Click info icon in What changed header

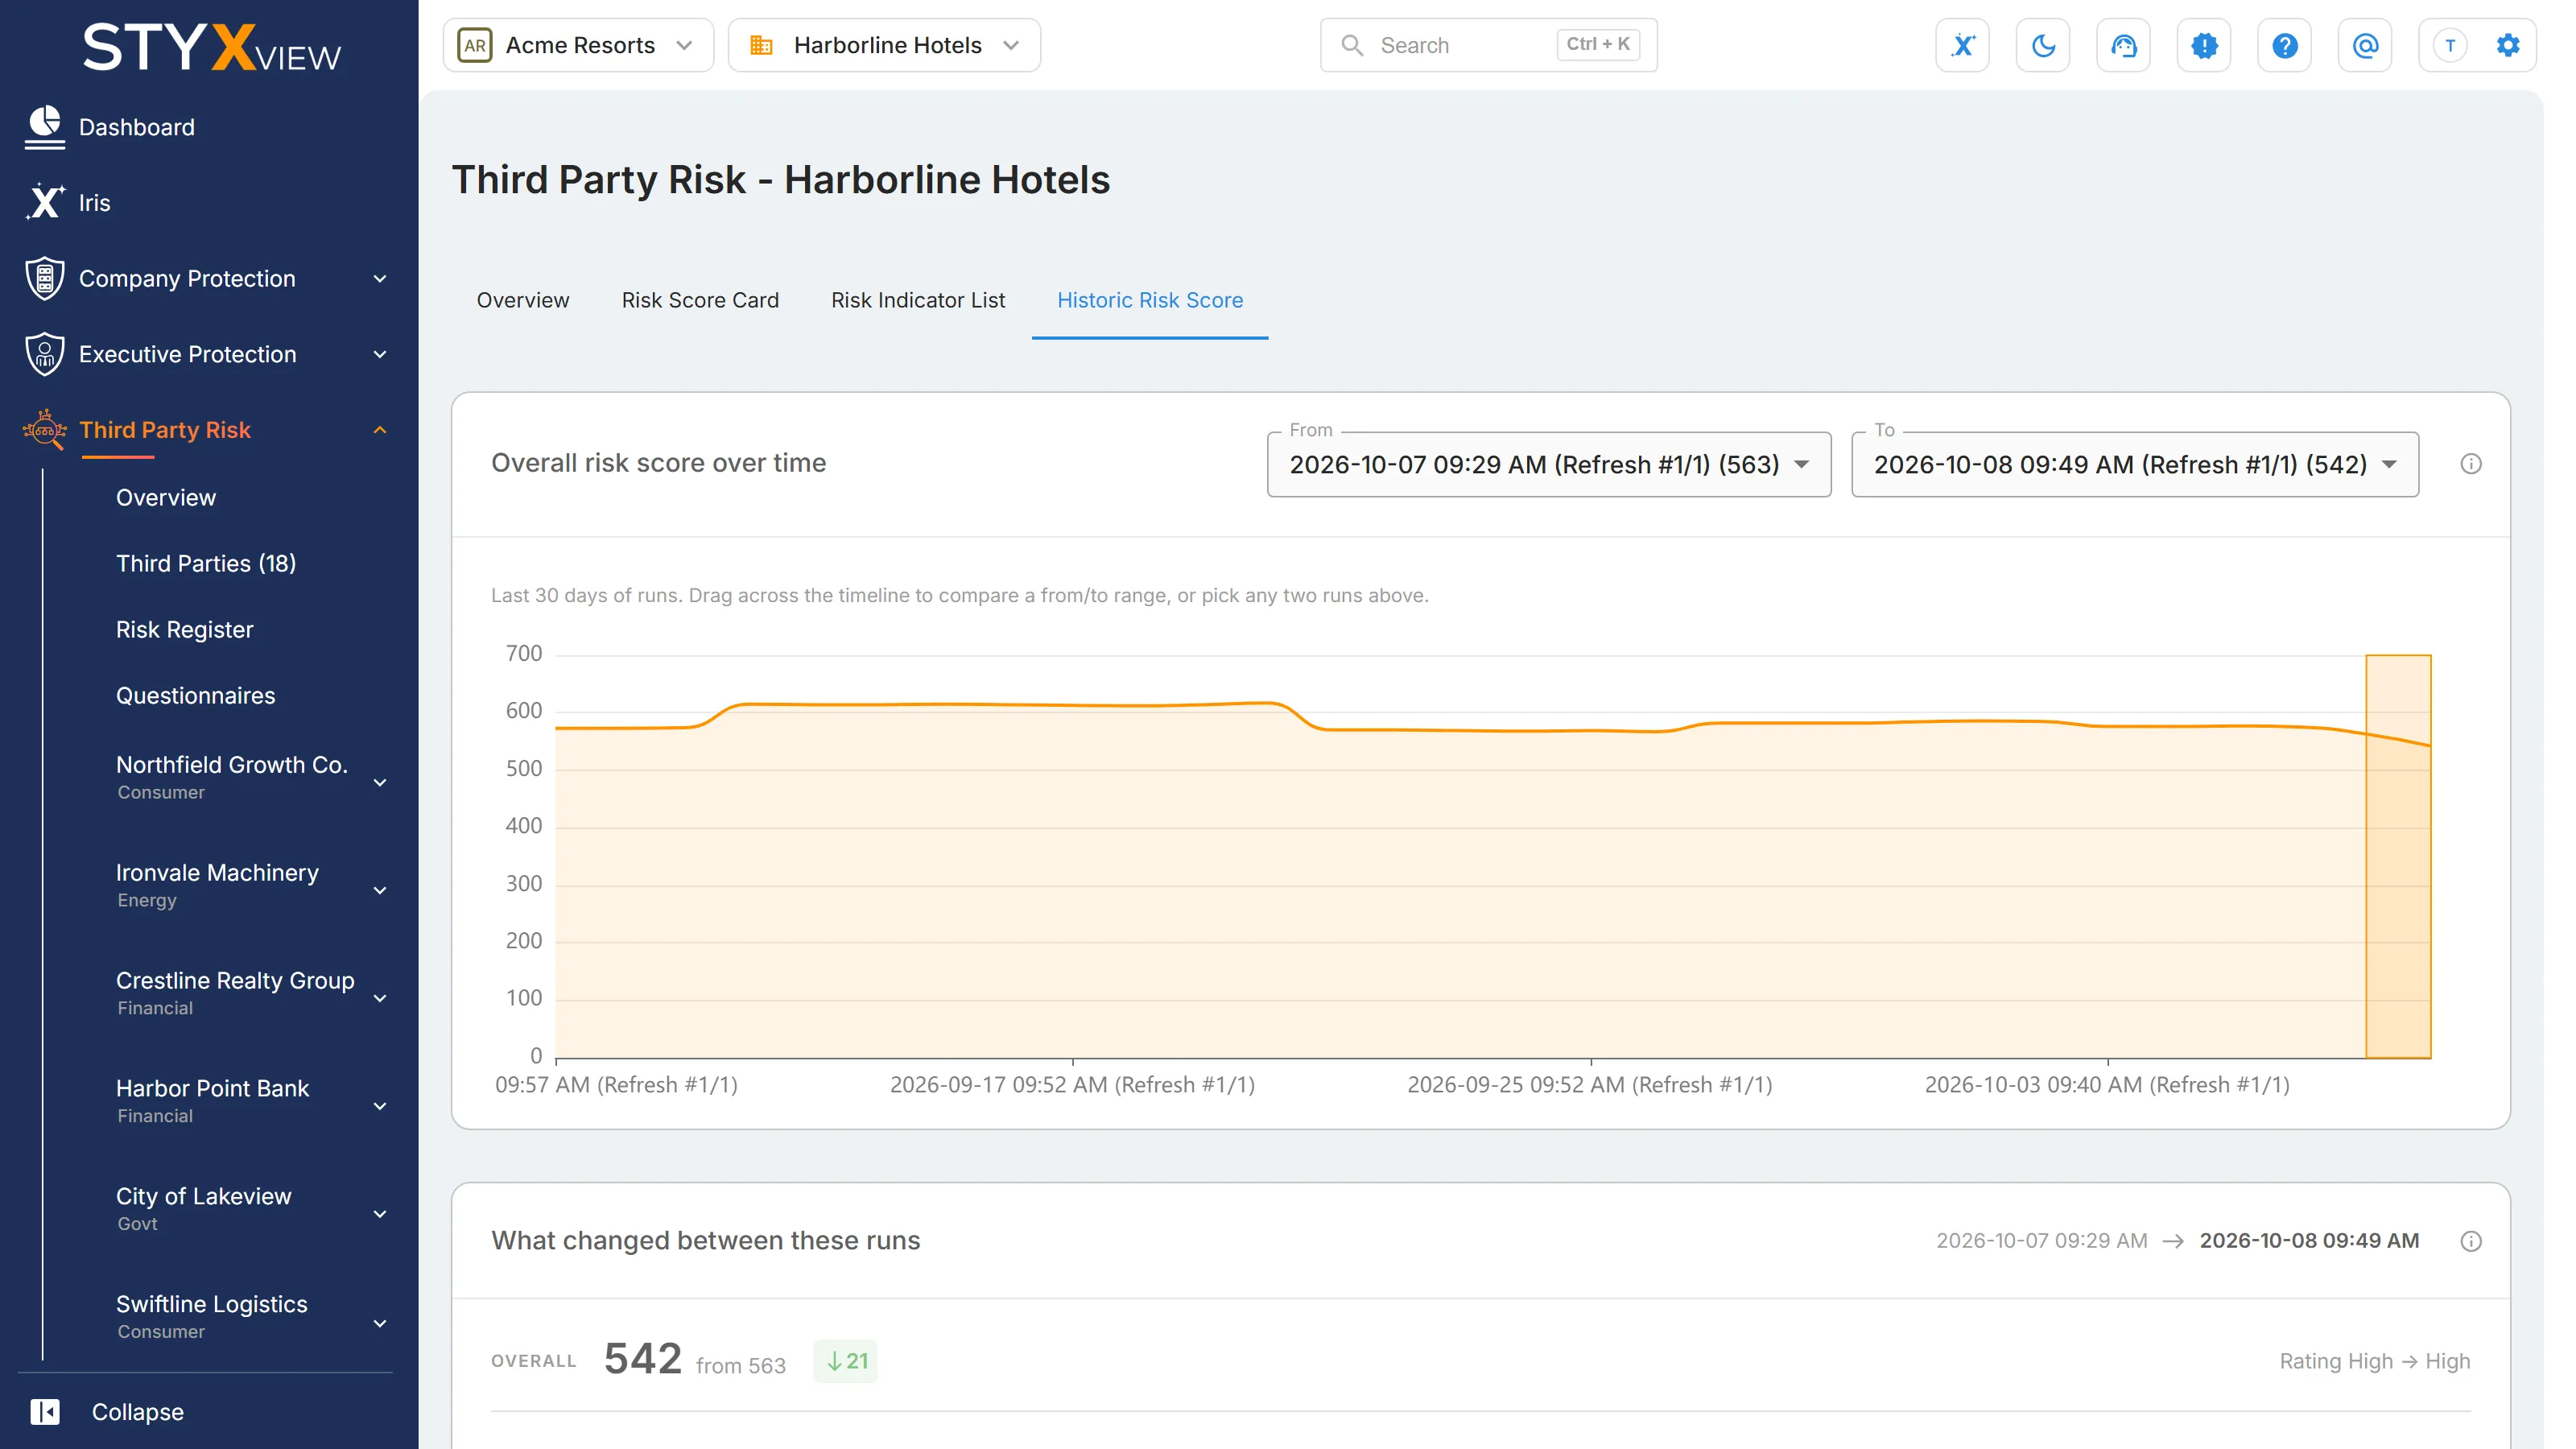[2470, 1240]
